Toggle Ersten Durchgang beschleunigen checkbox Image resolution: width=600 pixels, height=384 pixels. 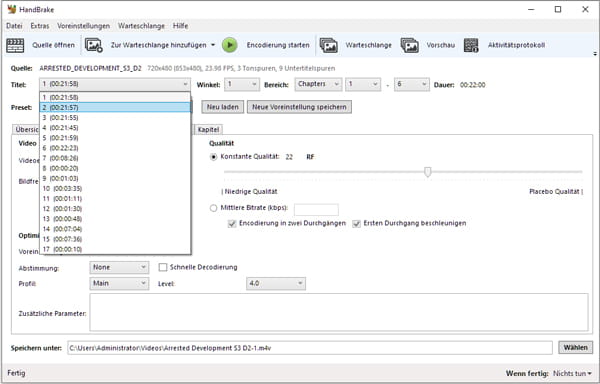[356, 224]
